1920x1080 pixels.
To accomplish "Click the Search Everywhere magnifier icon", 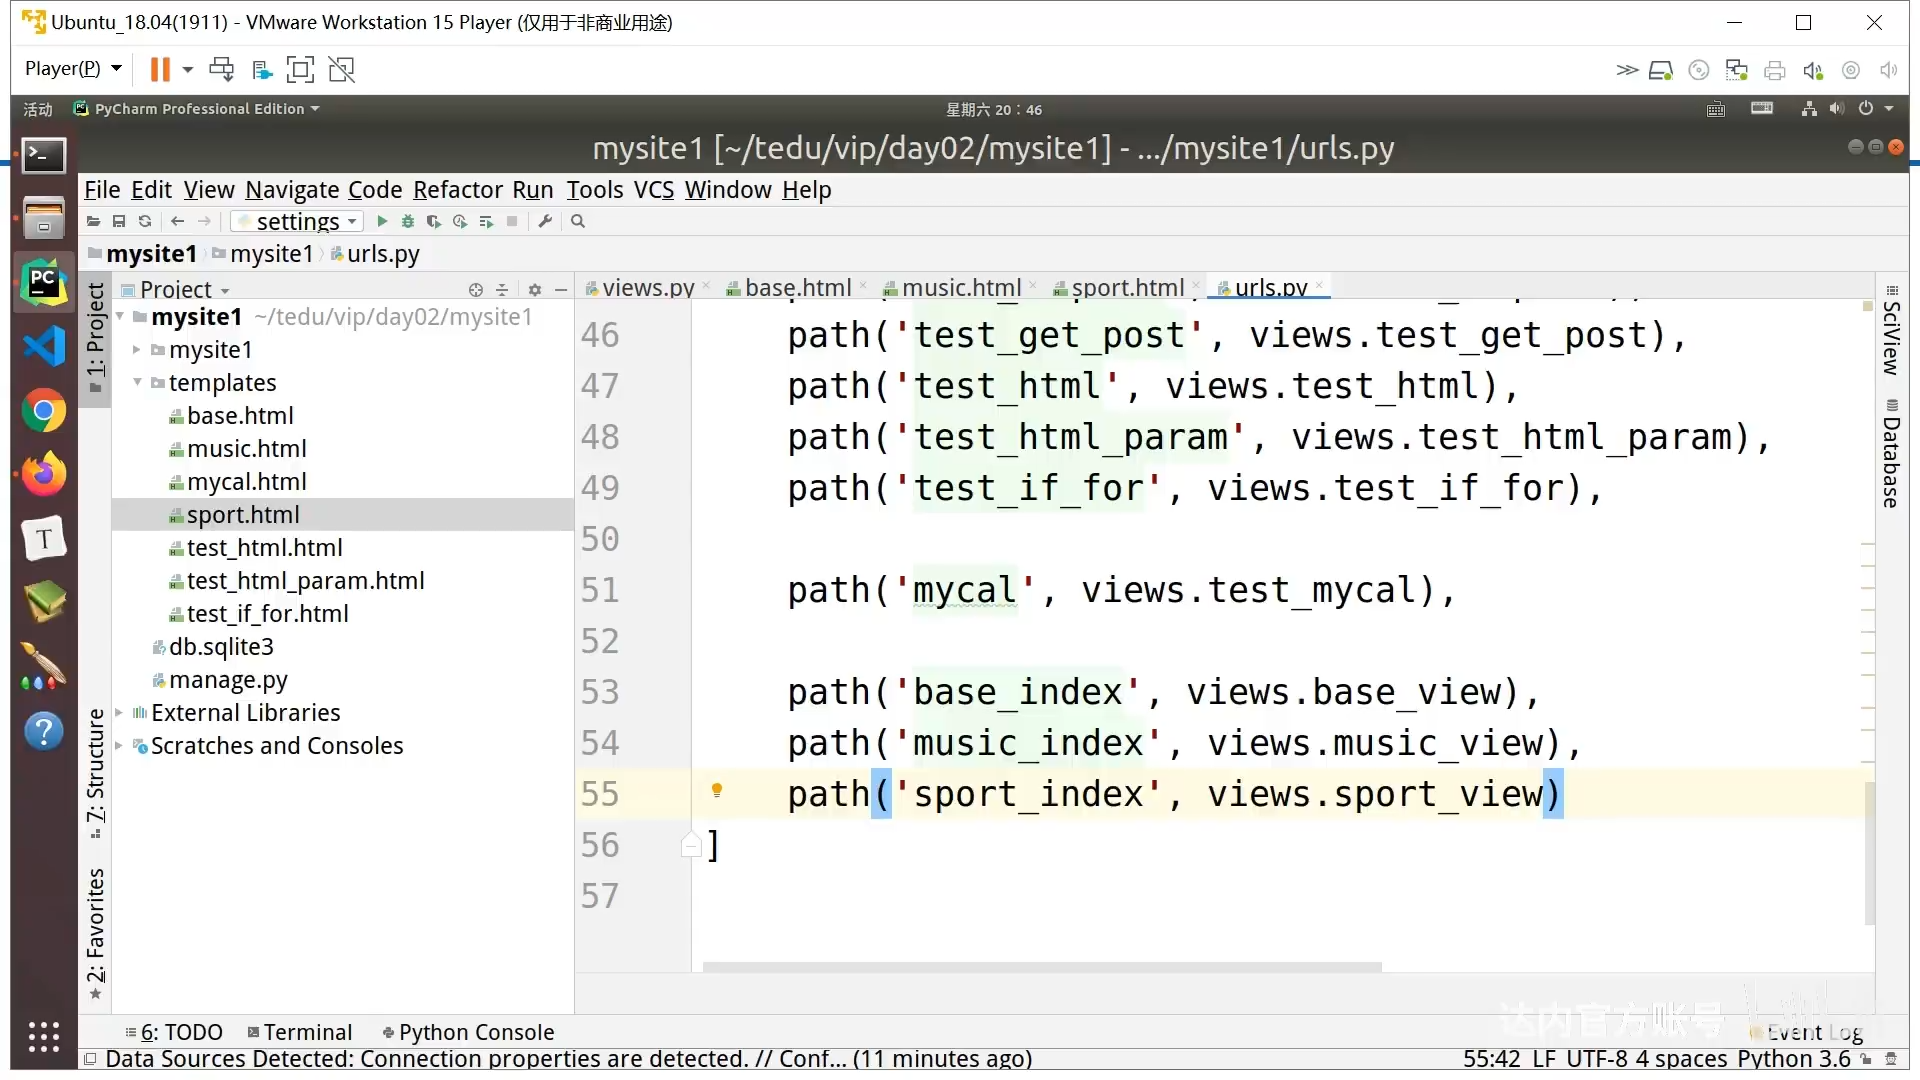I will point(578,221).
